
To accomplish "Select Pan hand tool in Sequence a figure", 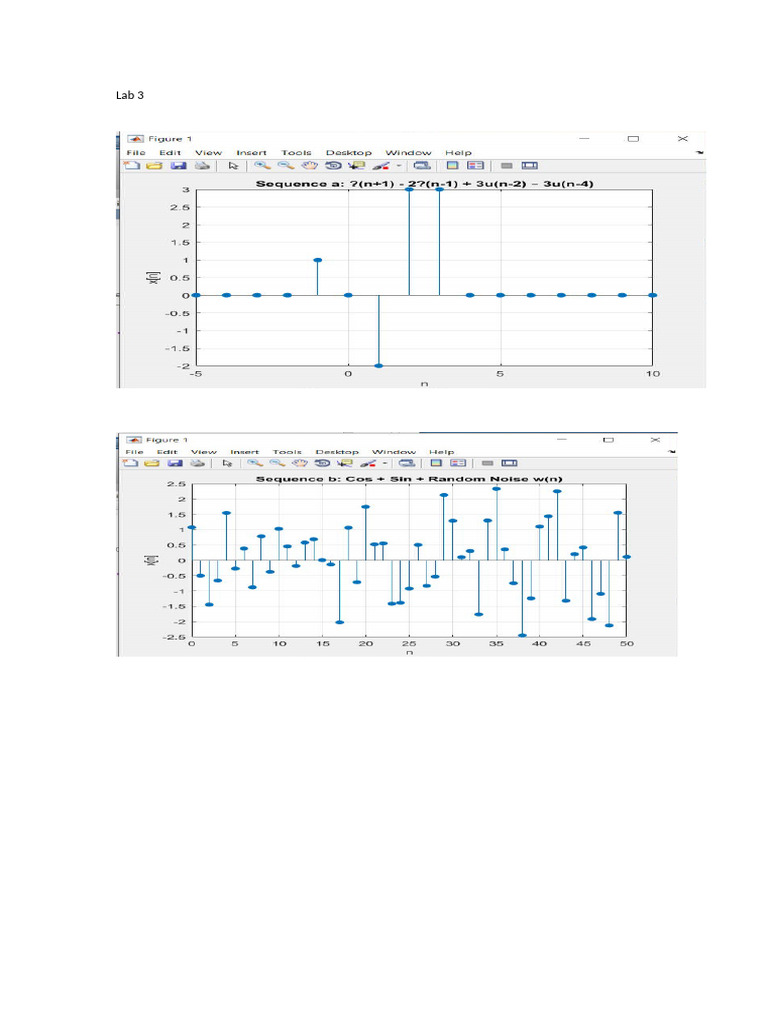I will pyautogui.click(x=310, y=166).
